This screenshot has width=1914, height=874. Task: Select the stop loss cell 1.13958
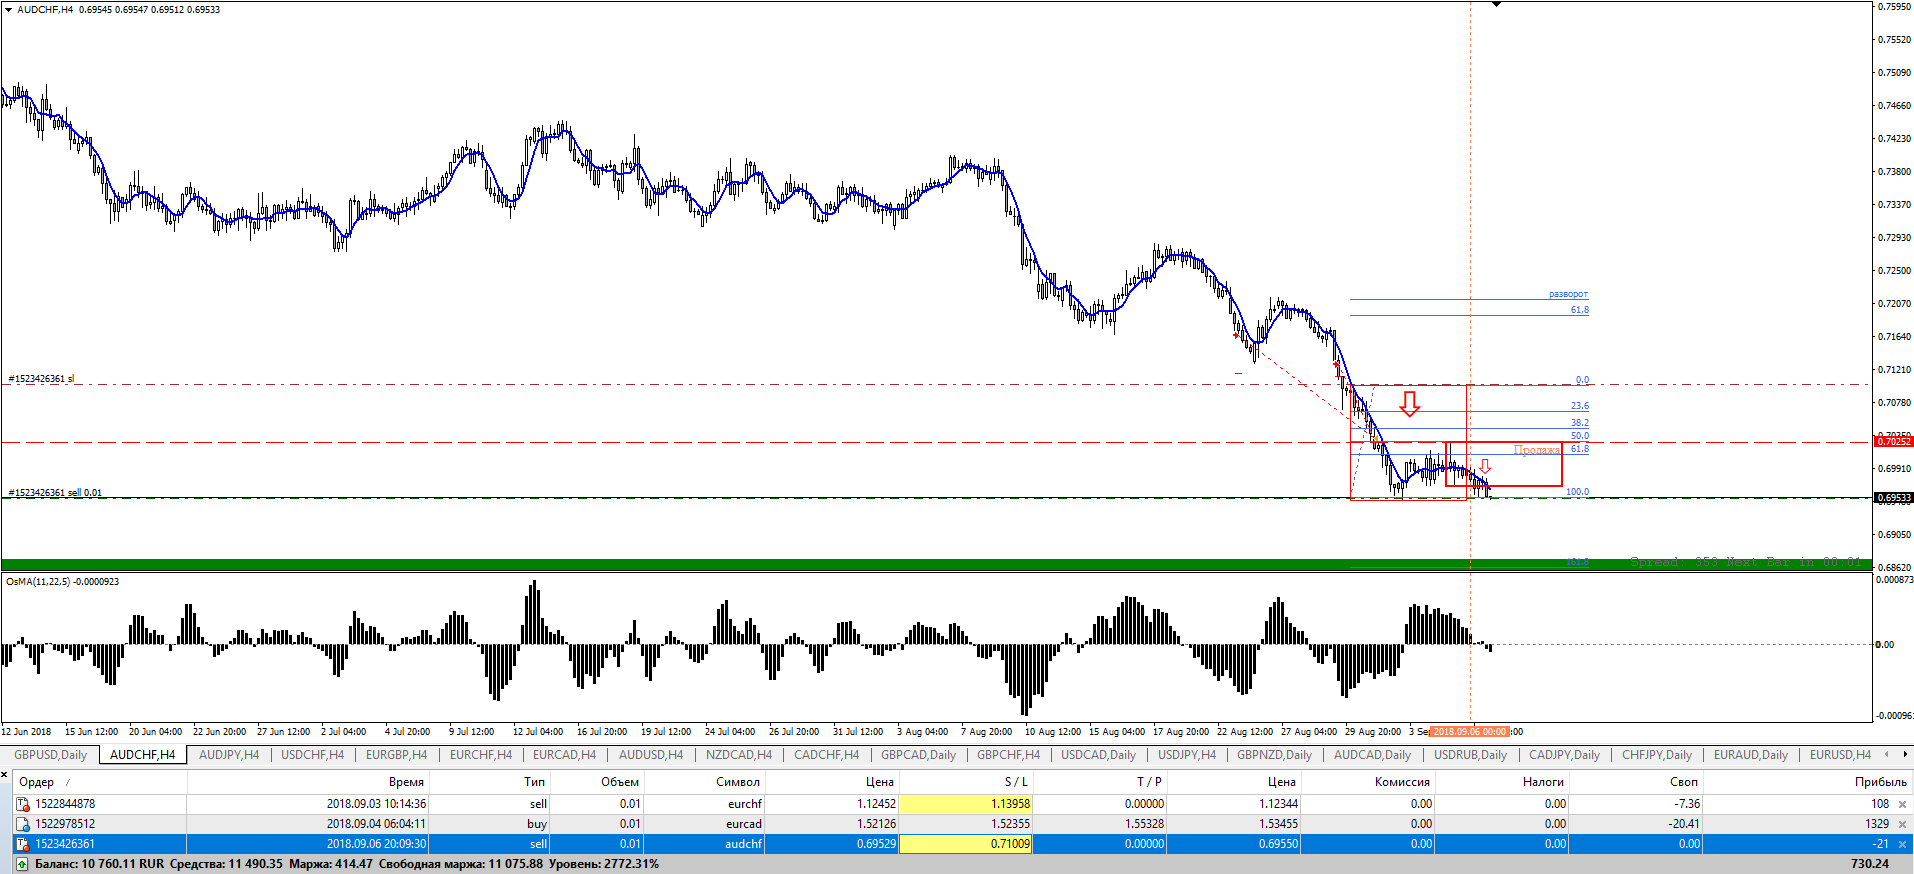(965, 804)
